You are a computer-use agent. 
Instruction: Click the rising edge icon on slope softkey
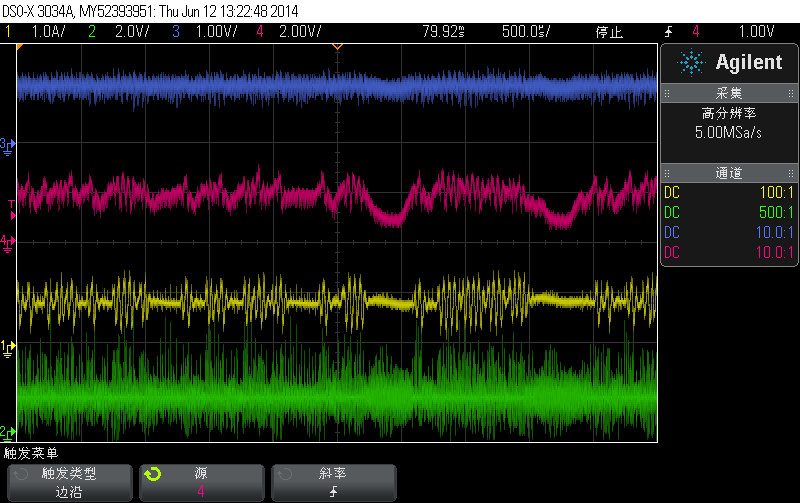pyautogui.click(x=333, y=491)
